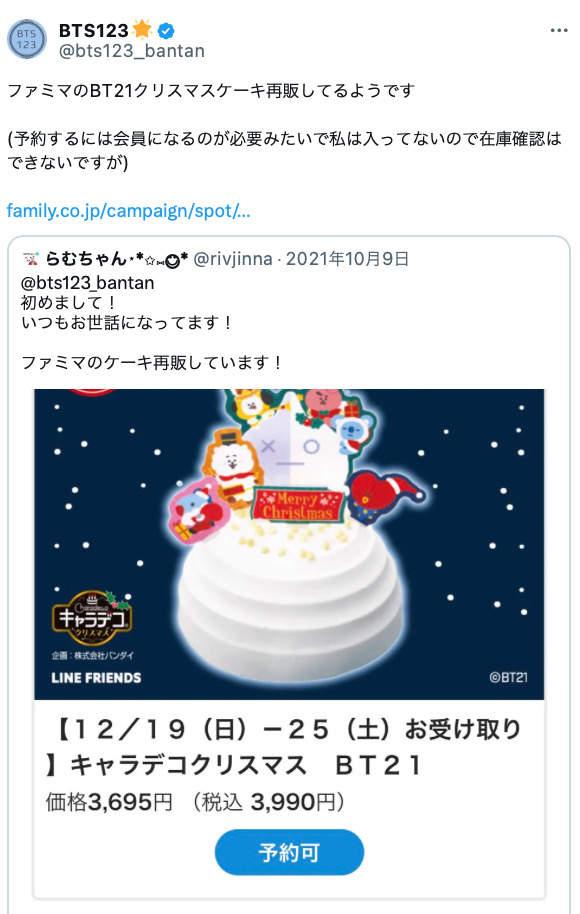The width and height of the screenshot is (580, 914).
Task: Click the ©BT21 copyright mark
Action: point(508,677)
